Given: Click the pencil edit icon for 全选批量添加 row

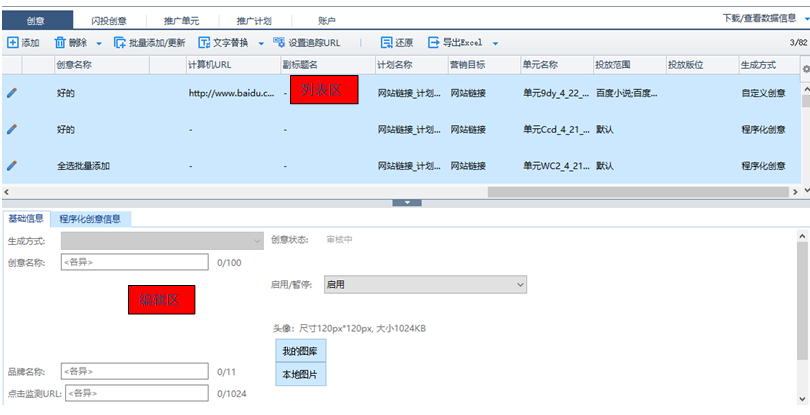Looking at the screenshot, I should point(12,165).
